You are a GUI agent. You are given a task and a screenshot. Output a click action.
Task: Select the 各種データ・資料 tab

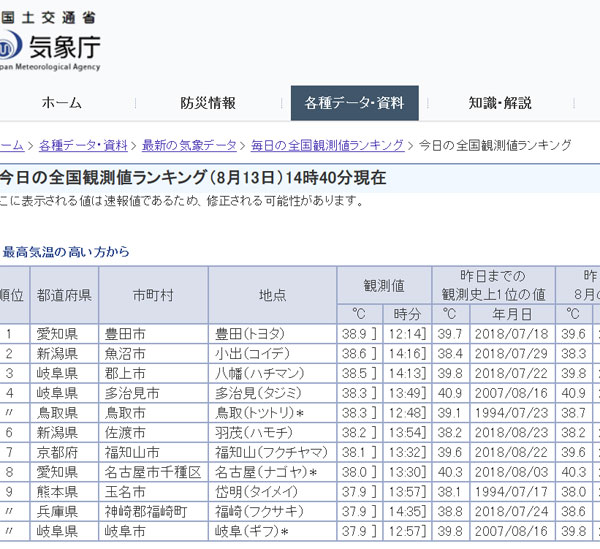click(354, 103)
